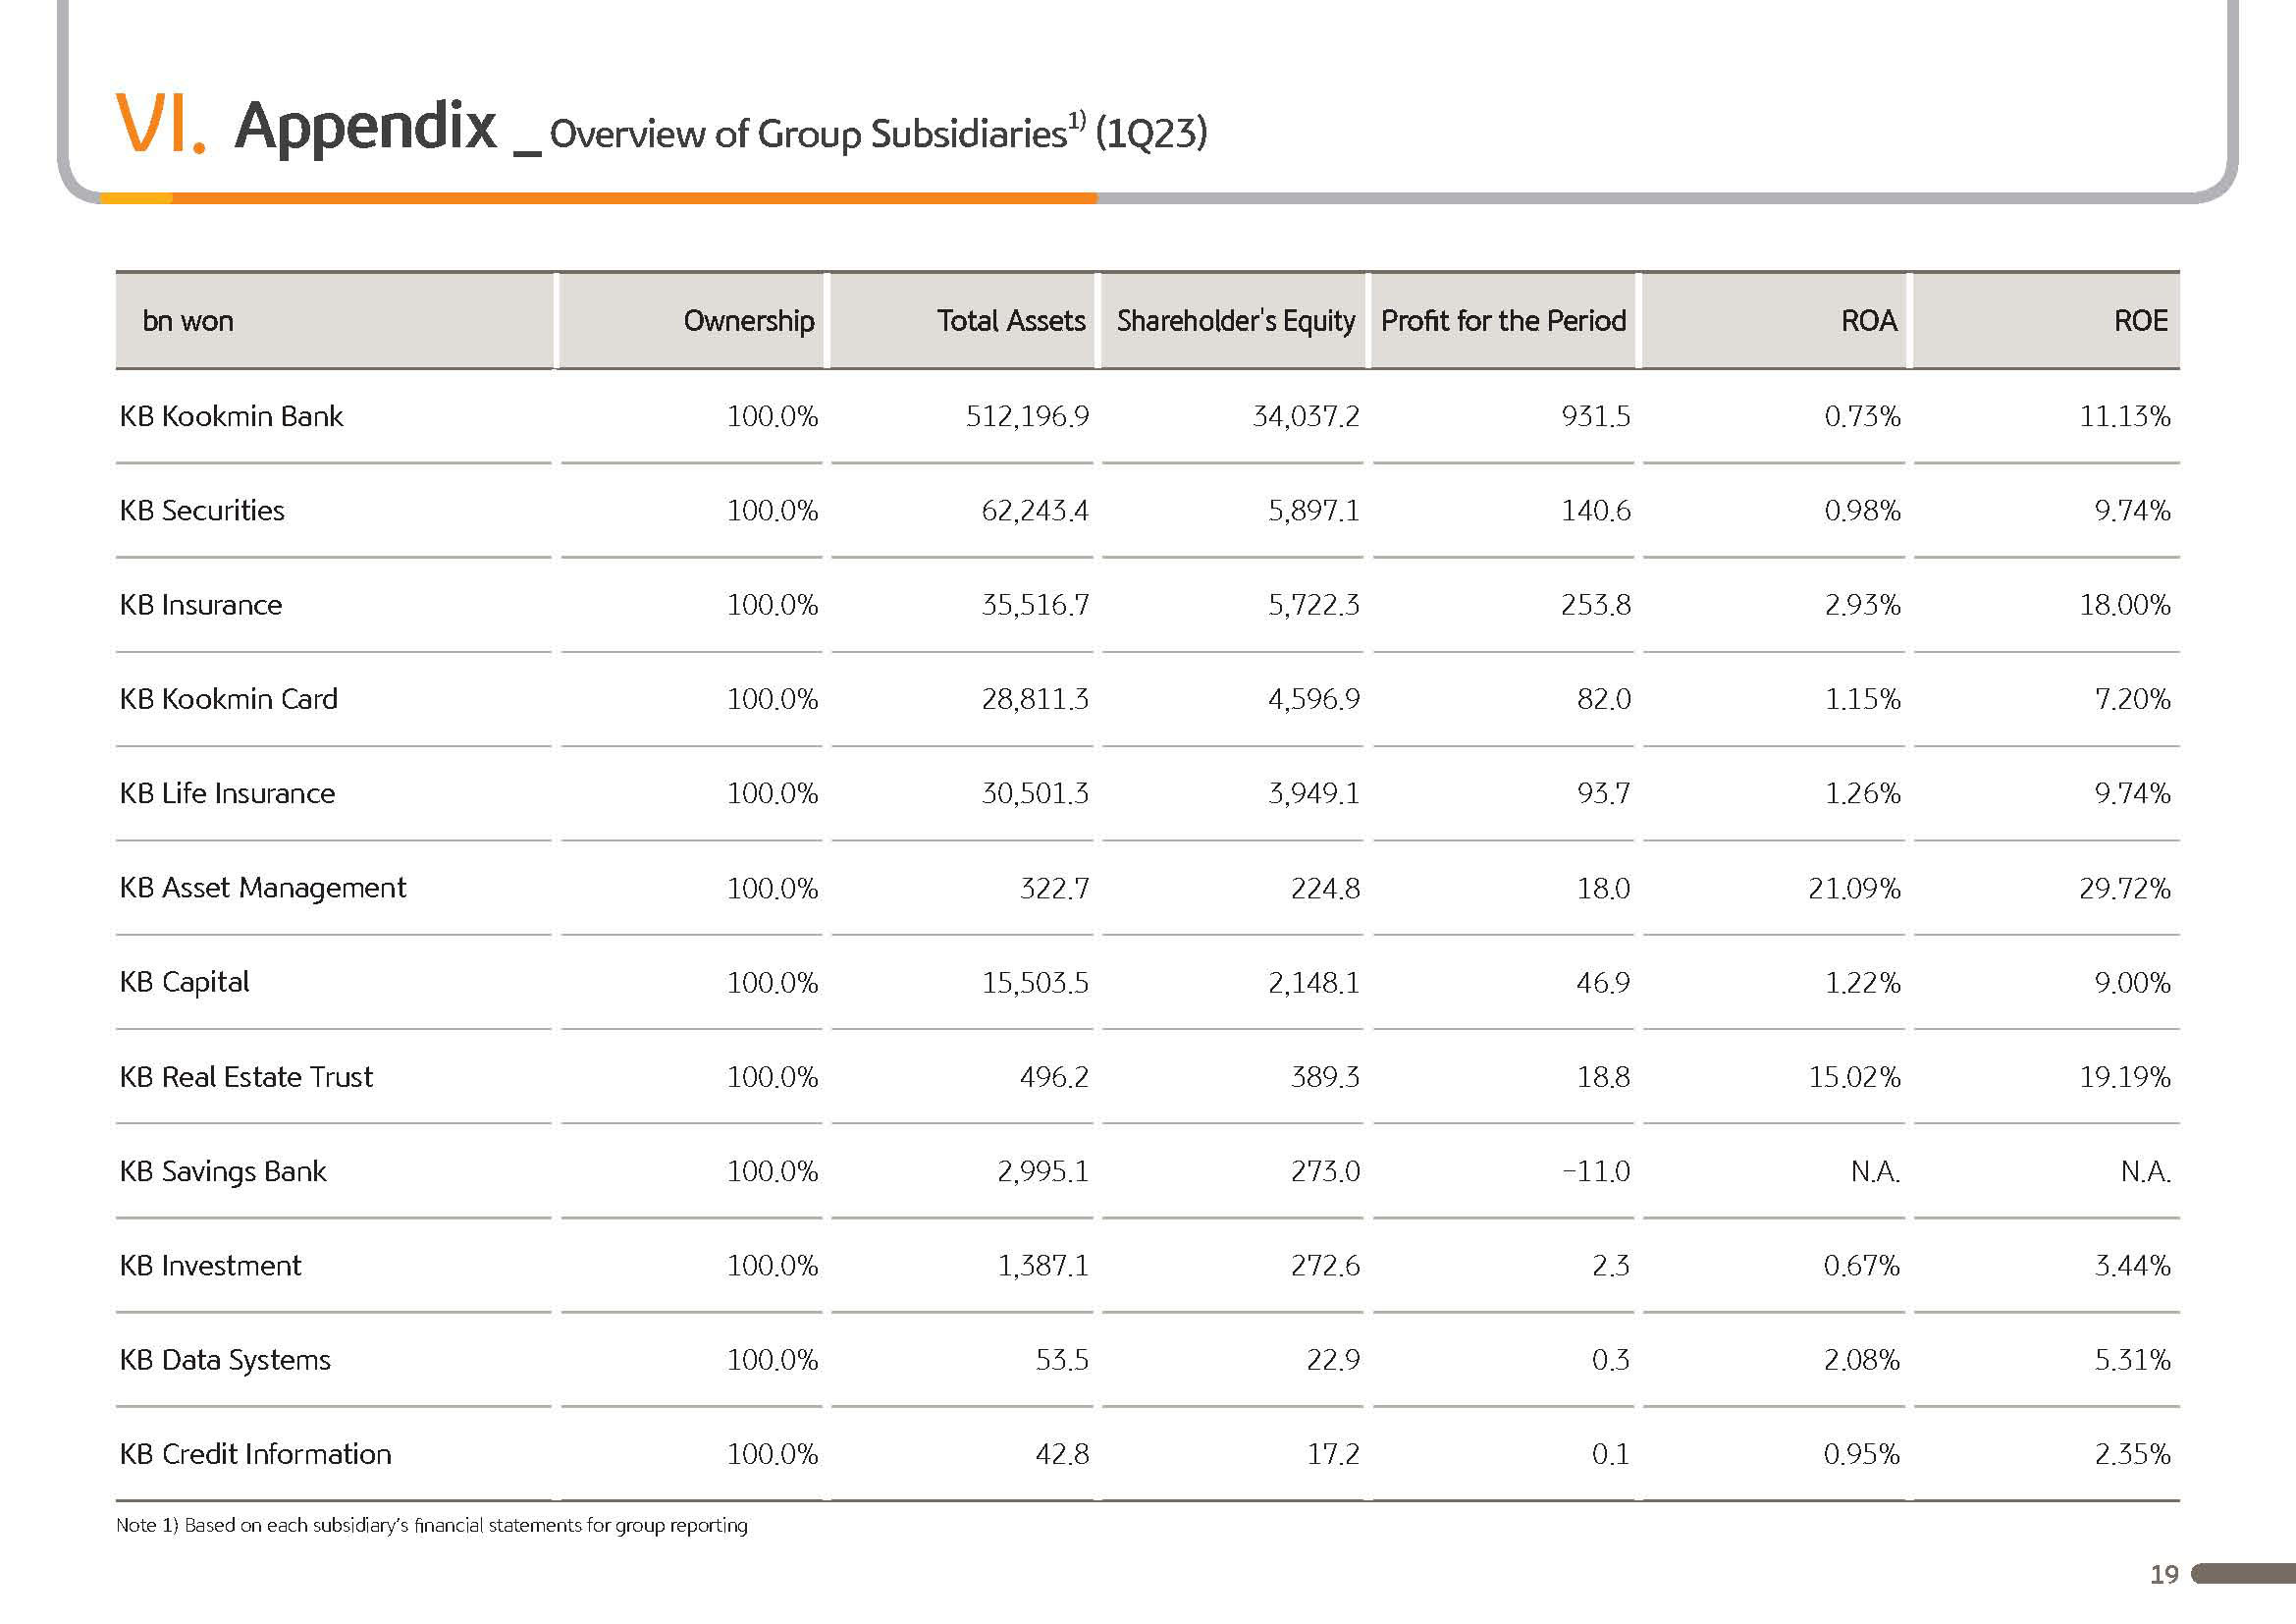Select the ROA column header
This screenshot has width=2296, height=1624.
pos(1868,320)
